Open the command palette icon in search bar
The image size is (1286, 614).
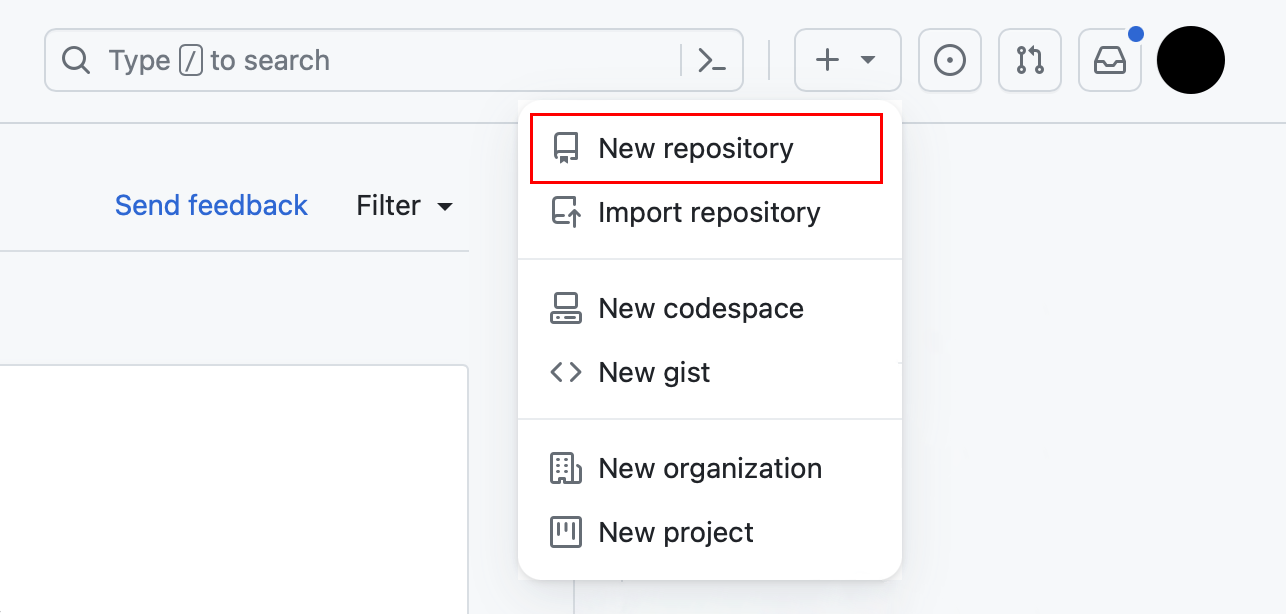click(x=711, y=60)
